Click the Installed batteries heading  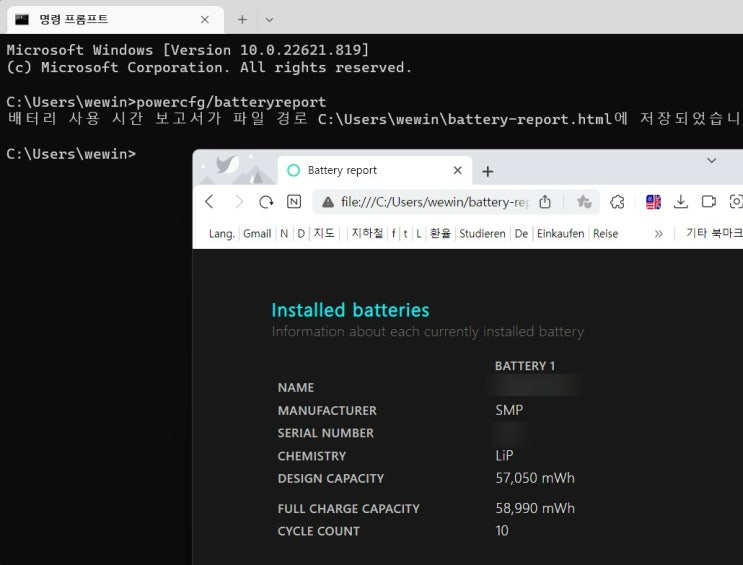(350, 310)
